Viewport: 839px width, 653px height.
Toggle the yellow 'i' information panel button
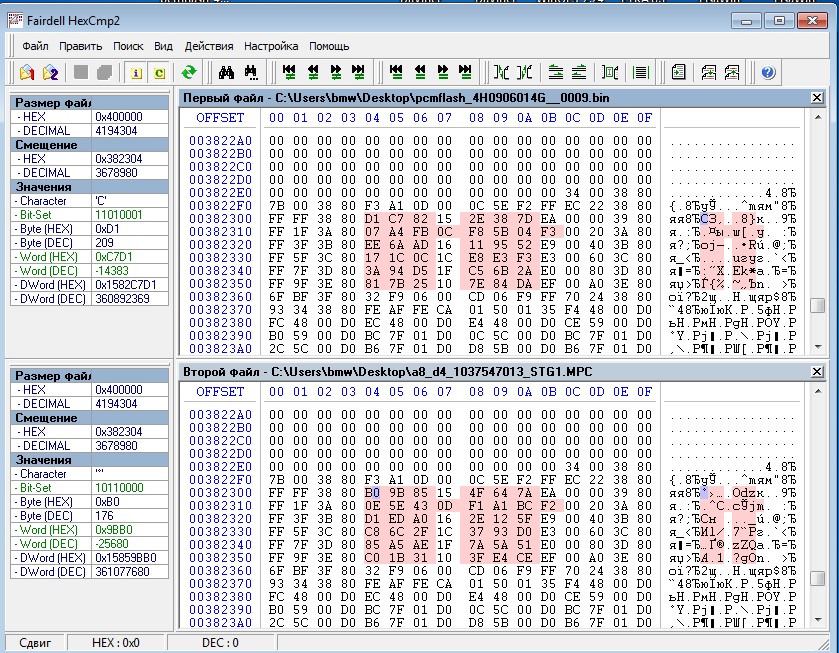pyautogui.click(x=136, y=72)
